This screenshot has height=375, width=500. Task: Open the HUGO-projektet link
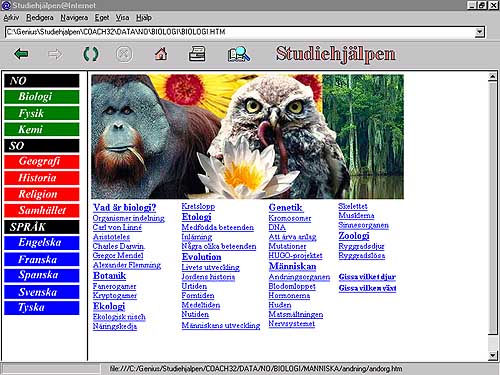point(295,256)
